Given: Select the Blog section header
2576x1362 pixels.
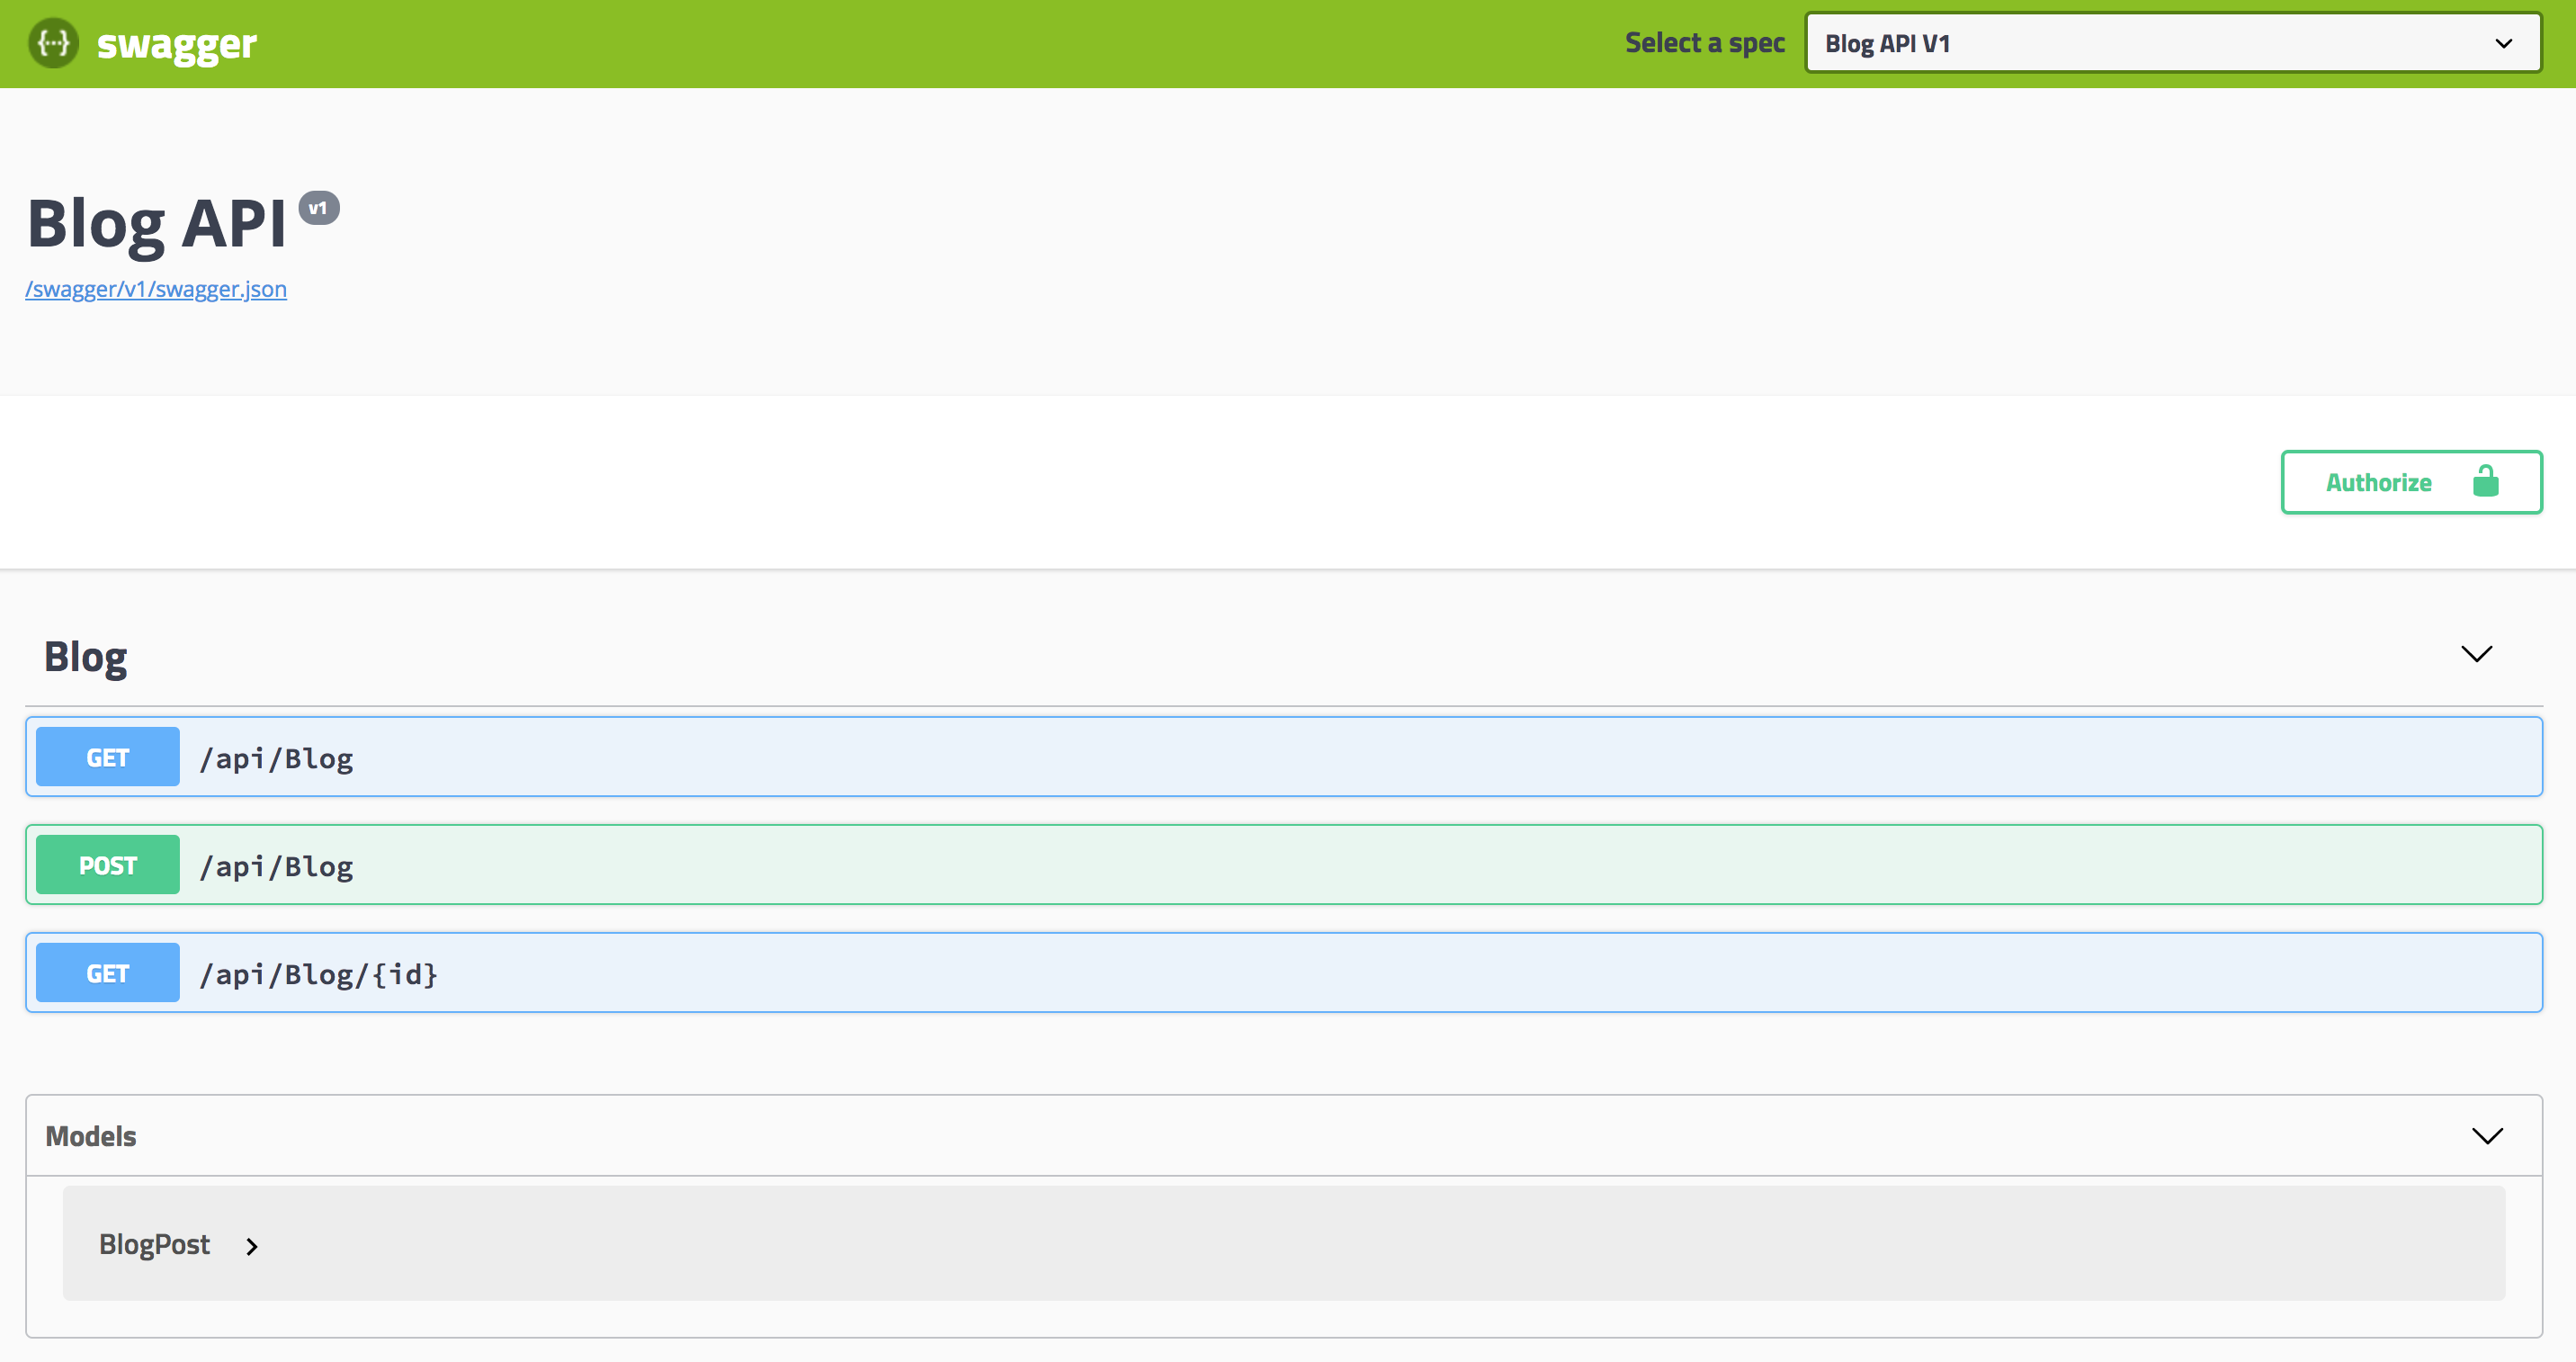Looking at the screenshot, I should click(x=84, y=655).
